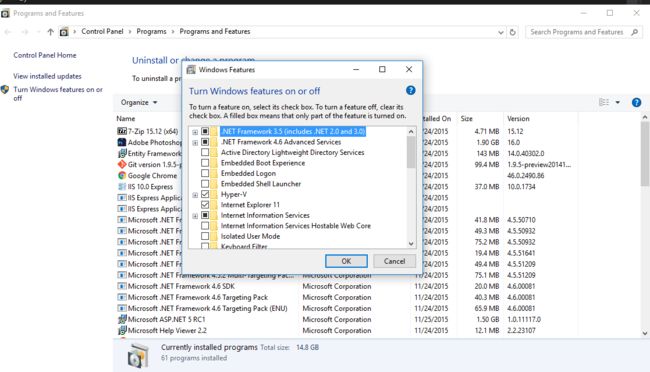The width and height of the screenshot is (650, 372).
Task: Click the 7-Zip program icon in list
Action: (x=122, y=131)
